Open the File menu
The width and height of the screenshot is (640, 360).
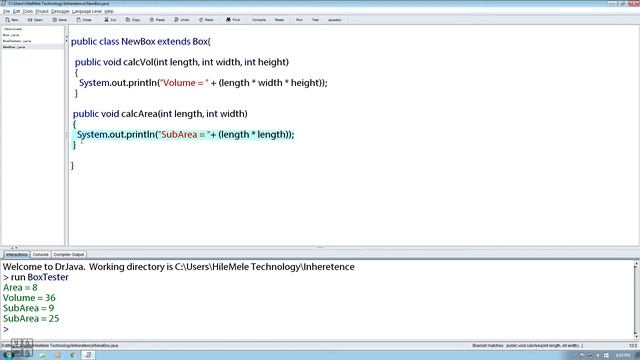click(7, 11)
